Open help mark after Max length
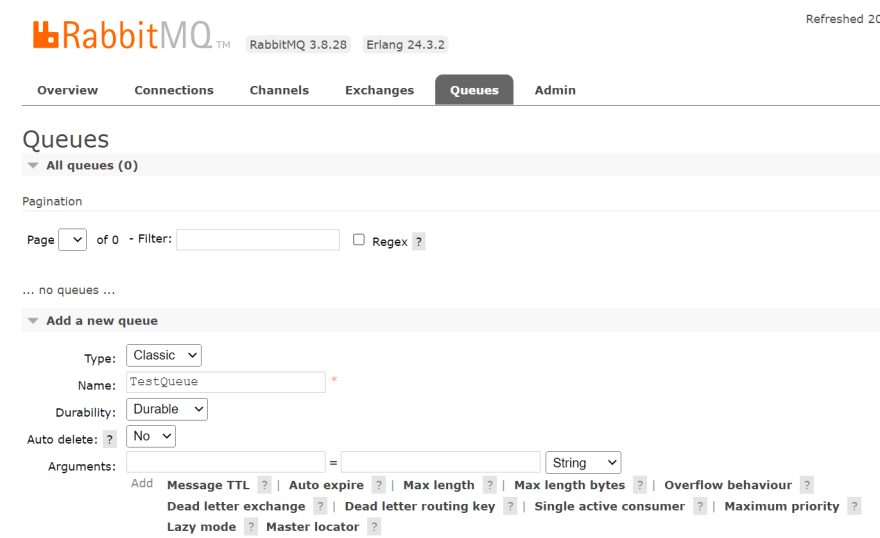 pos(490,485)
